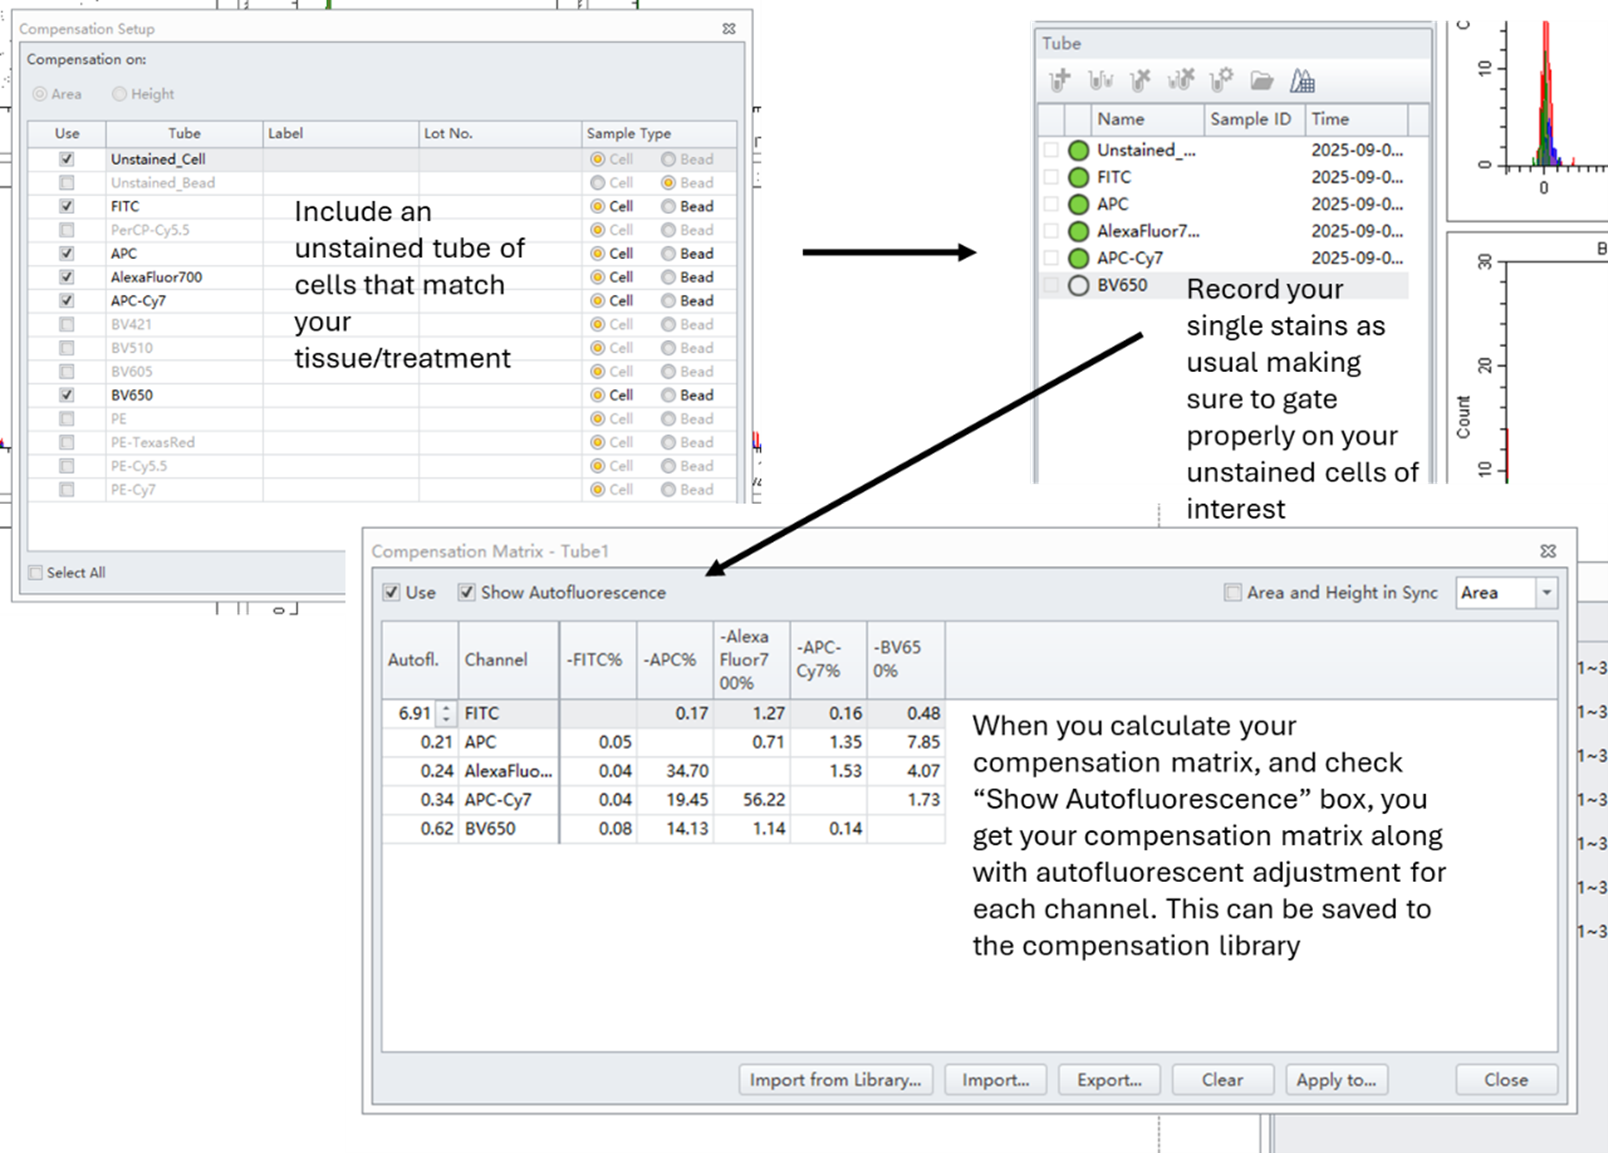
Task: Click the Apply to... button
Action: [1336, 1080]
